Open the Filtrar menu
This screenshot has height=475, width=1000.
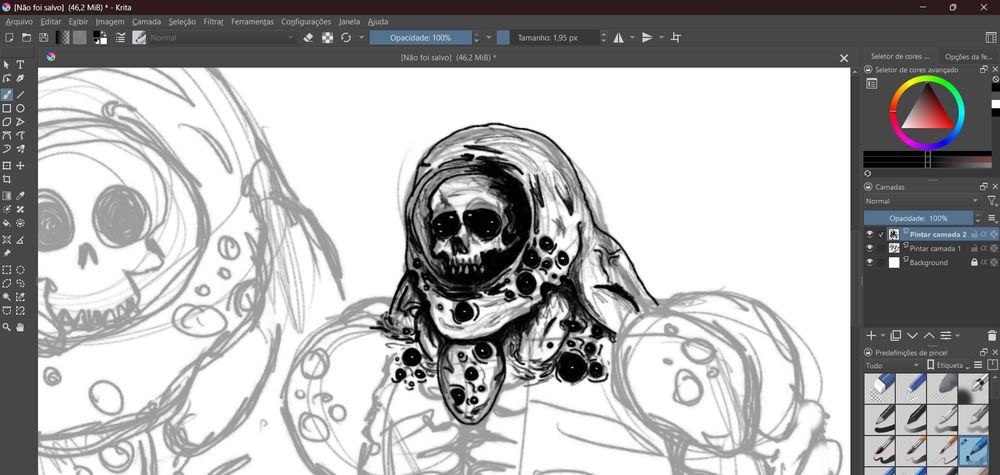213,21
